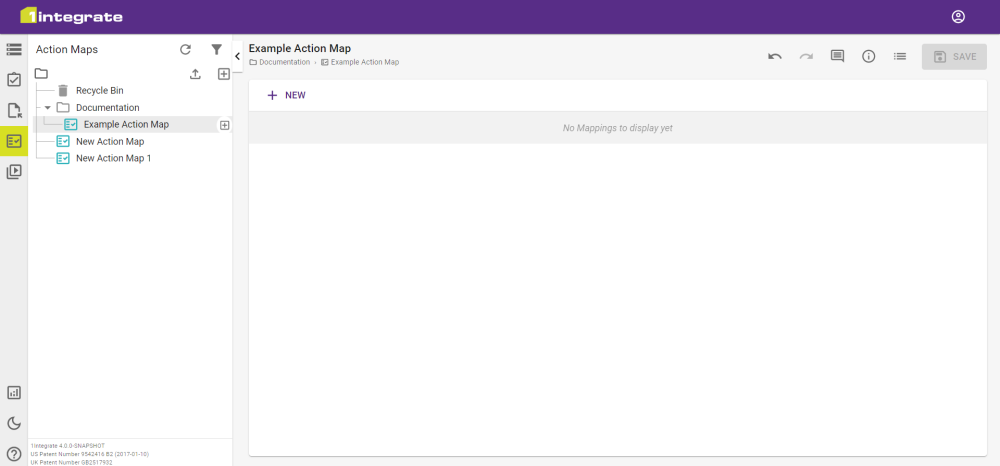Click Documentation breadcrumb link
The height and width of the screenshot is (466, 1000).
pyautogui.click(x=284, y=63)
